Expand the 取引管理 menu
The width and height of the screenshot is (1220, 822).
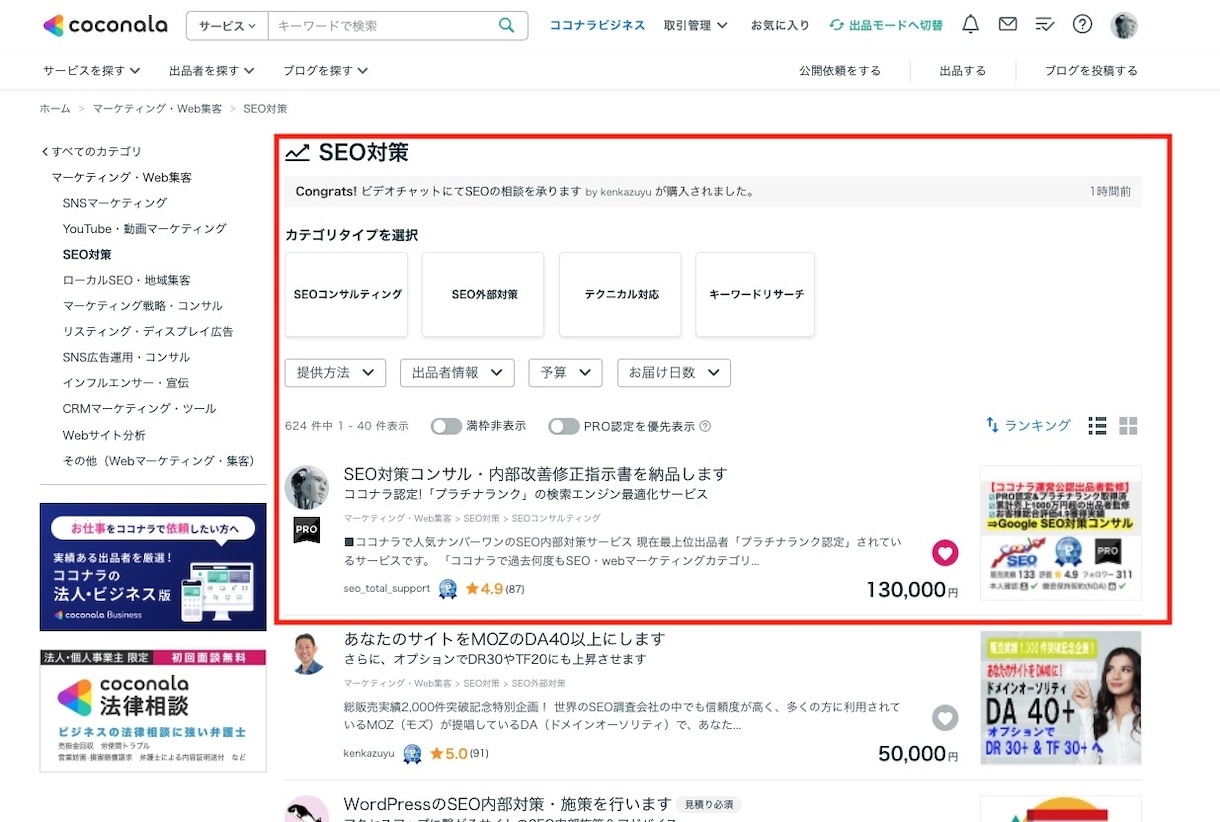pyautogui.click(x=696, y=25)
